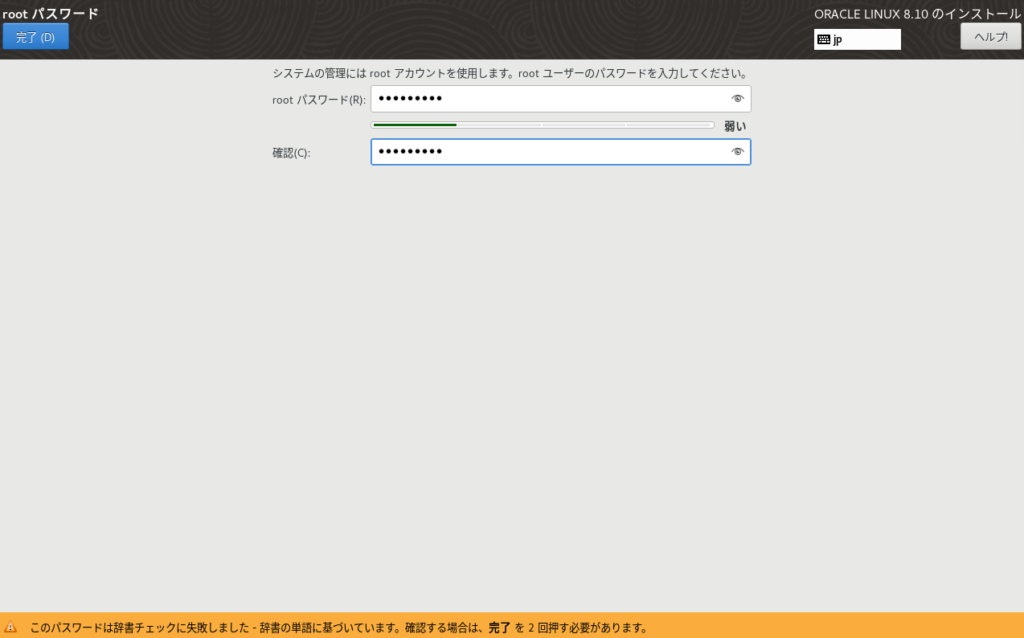Reveal the confirmation password via eye icon
Image resolution: width=1024 pixels, height=638 pixels.
737,152
